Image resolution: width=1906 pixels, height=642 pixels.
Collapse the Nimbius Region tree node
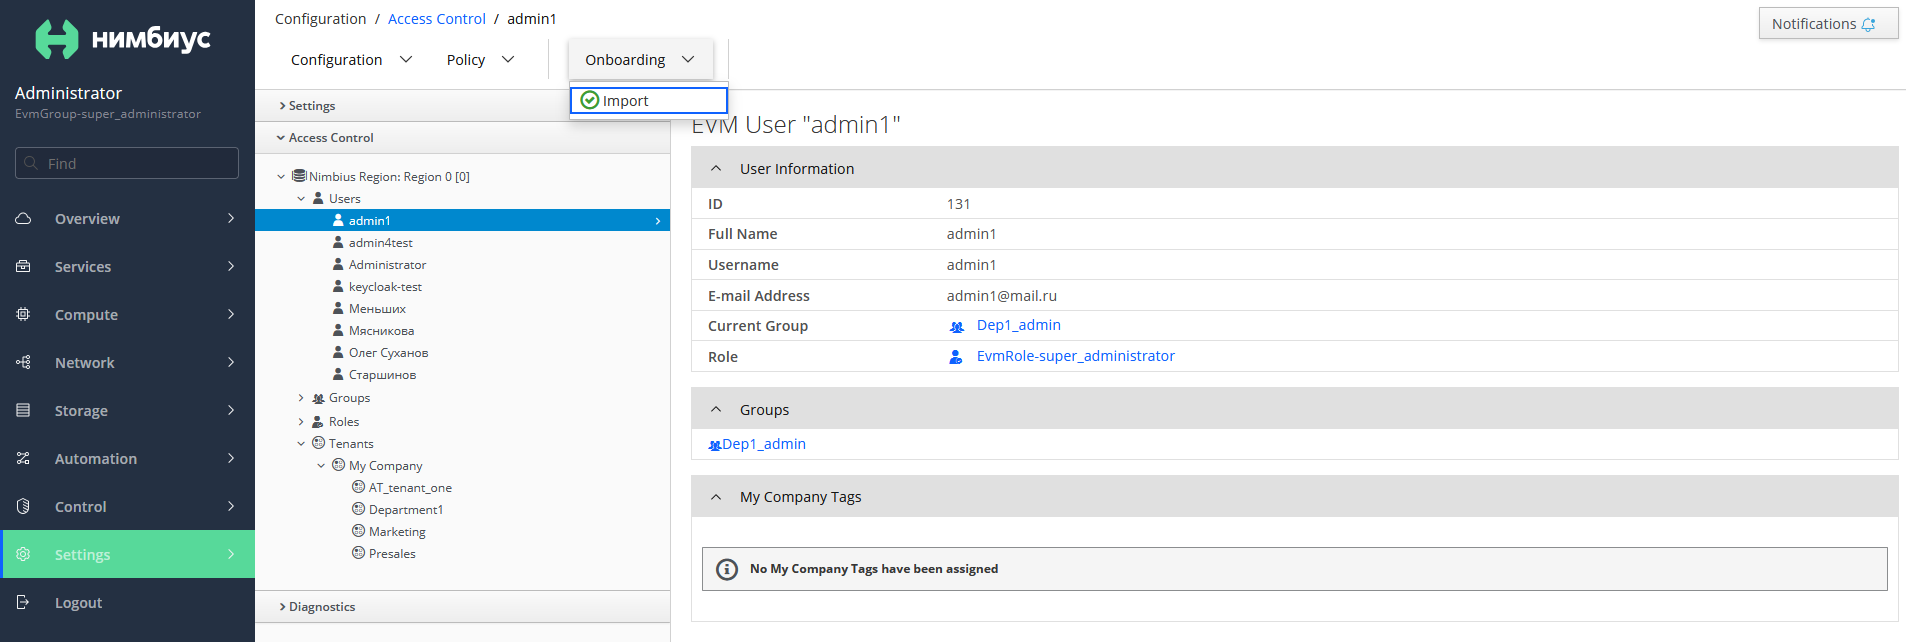[x=281, y=177]
